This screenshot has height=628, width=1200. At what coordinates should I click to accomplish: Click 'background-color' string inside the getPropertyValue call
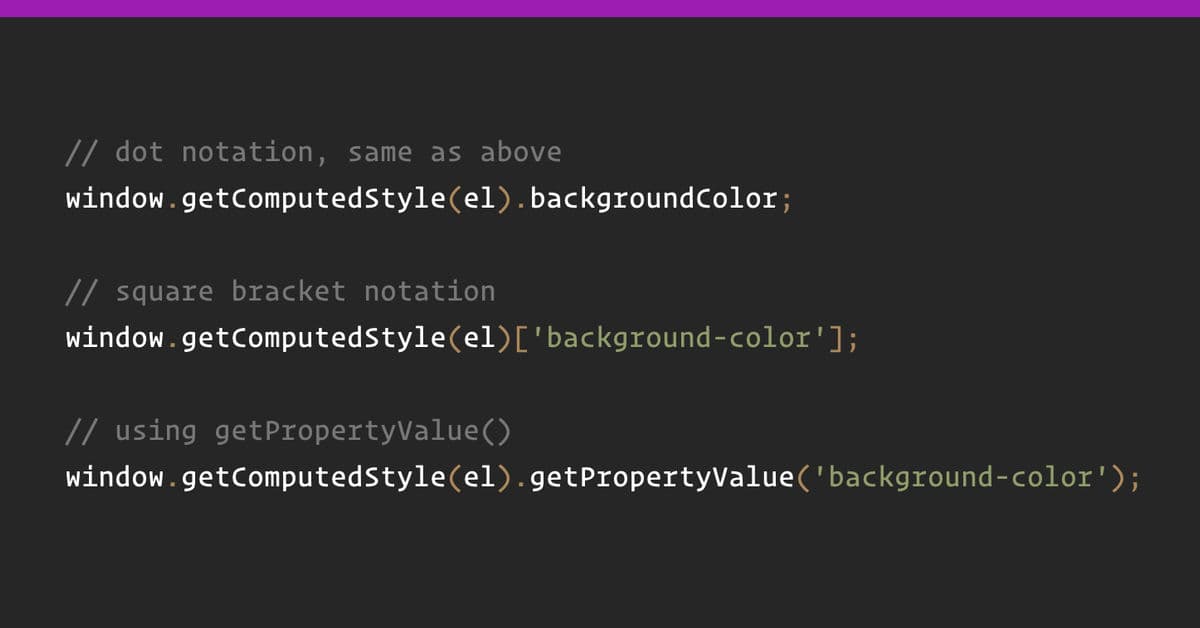(960, 478)
